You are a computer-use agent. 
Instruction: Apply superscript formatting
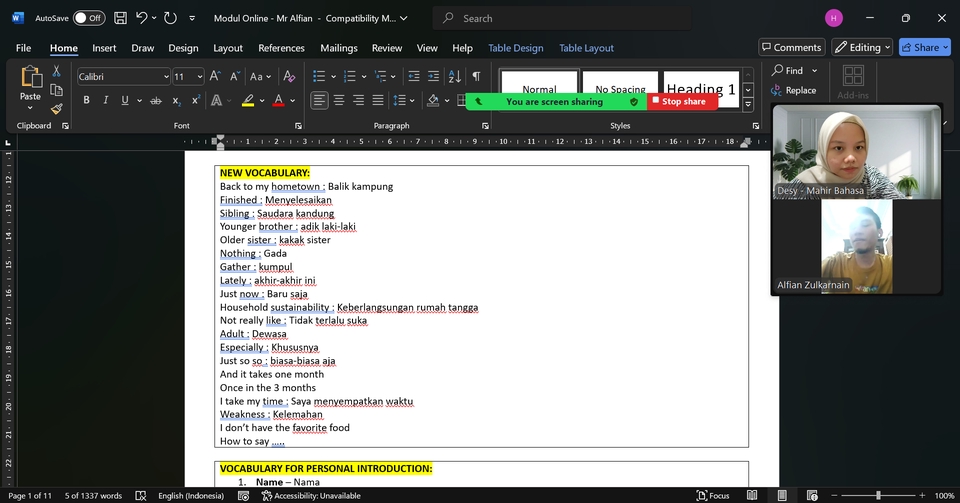click(x=196, y=100)
